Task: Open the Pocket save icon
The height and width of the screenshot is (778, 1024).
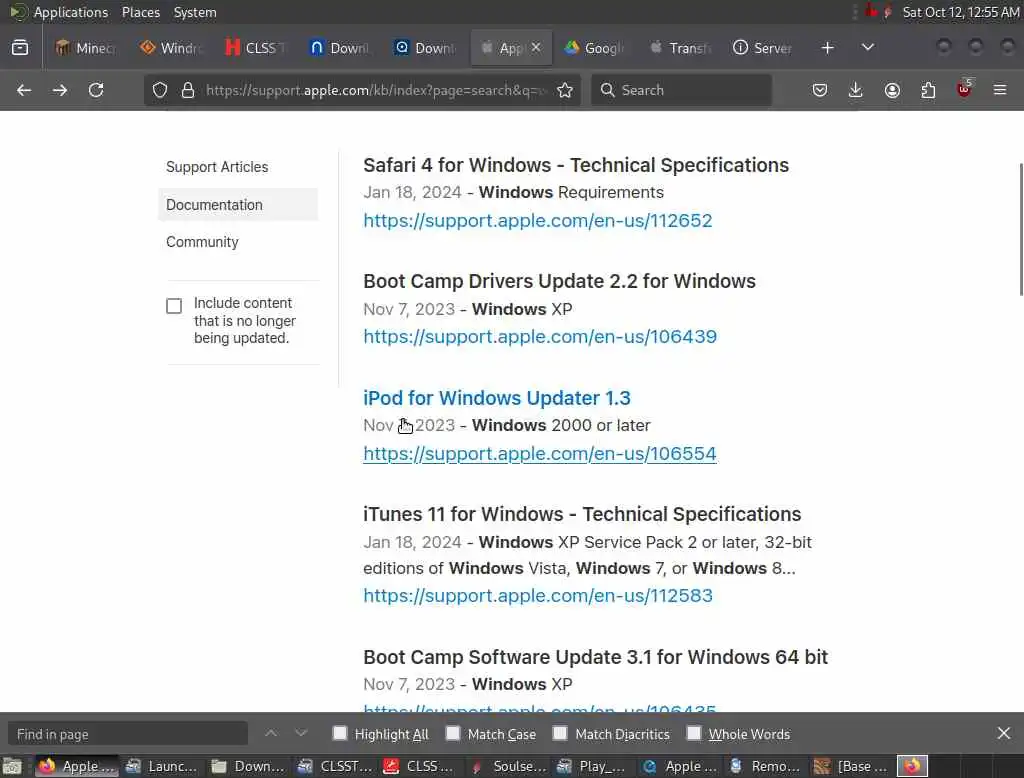Action: click(x=820, y=90)
